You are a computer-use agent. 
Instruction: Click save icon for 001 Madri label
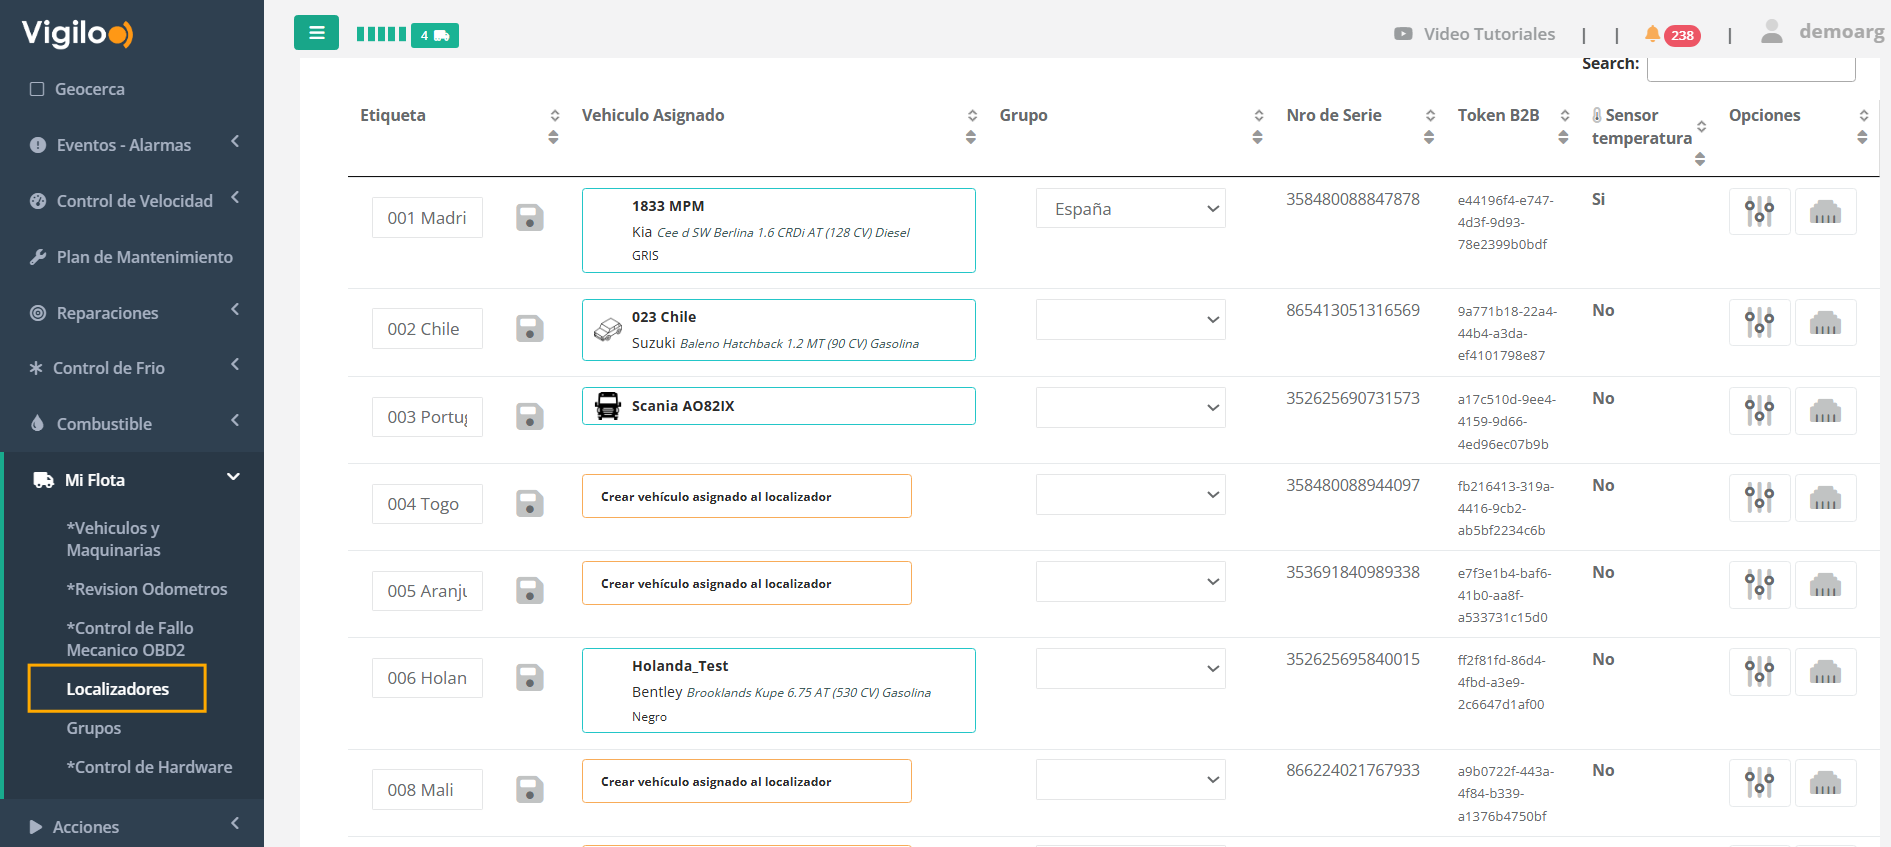[529, 218]
